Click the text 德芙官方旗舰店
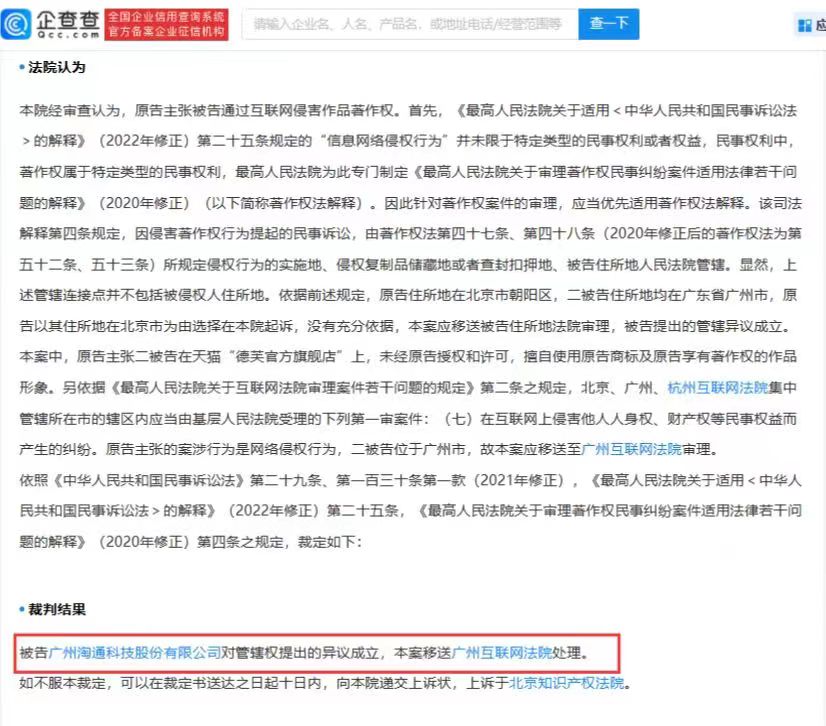The width and height of the screenshot is (826, 726). (x=286, y=357)
